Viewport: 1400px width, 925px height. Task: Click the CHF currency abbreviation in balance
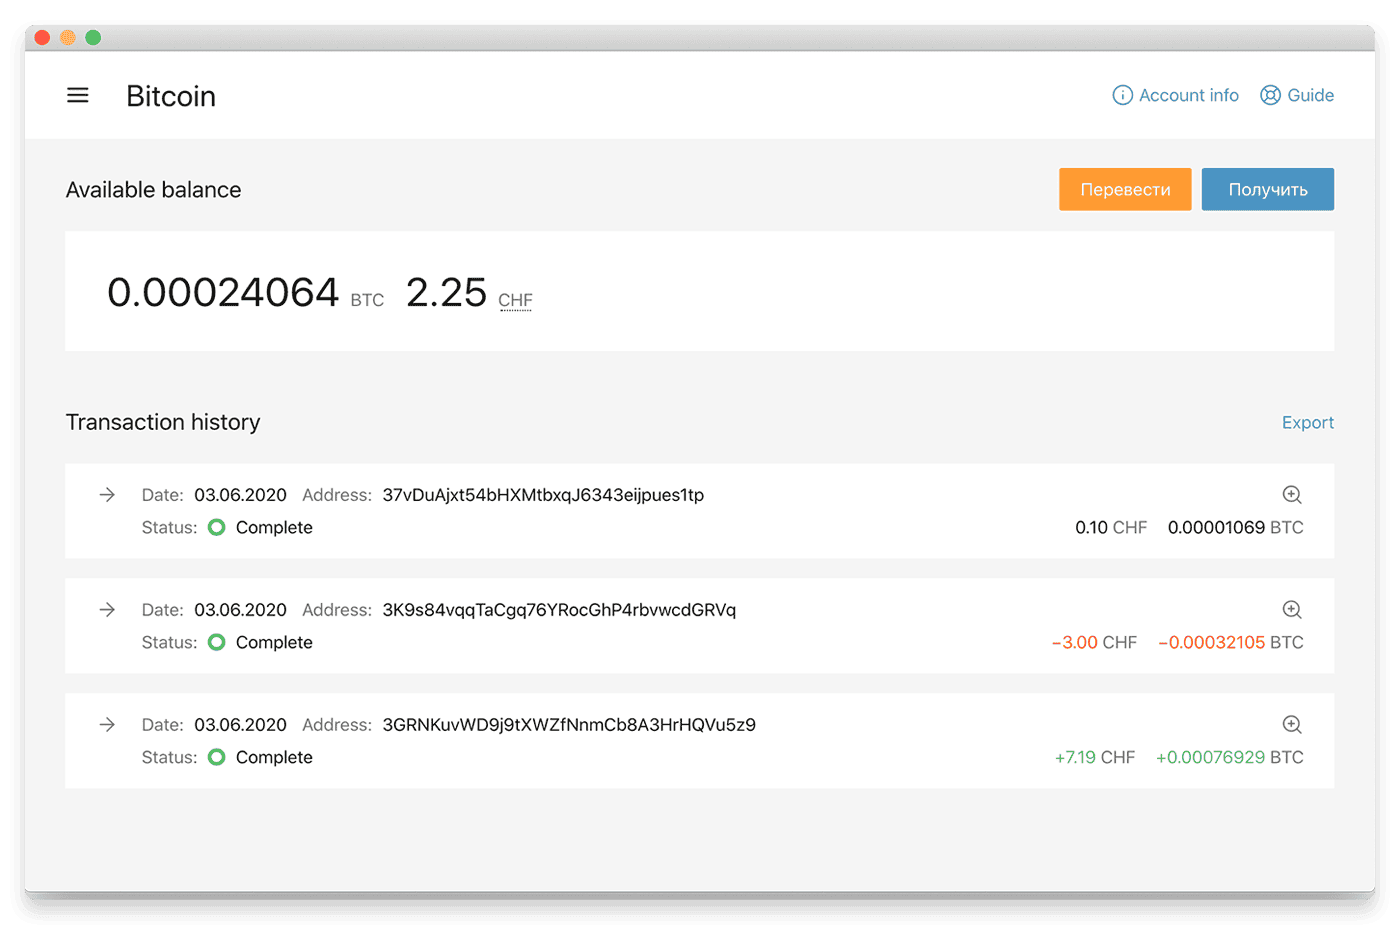pyautogui.click(x=515, y=300)
